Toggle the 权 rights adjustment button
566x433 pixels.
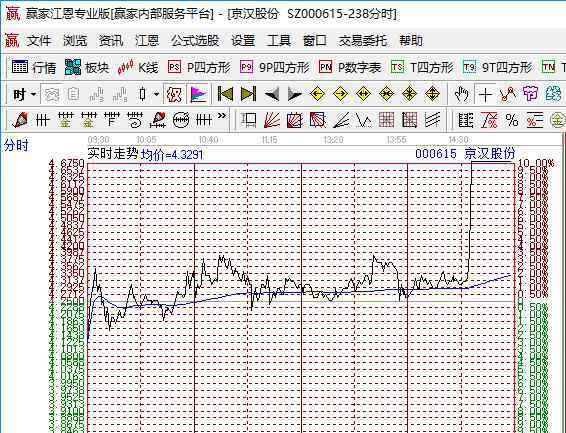174,95
